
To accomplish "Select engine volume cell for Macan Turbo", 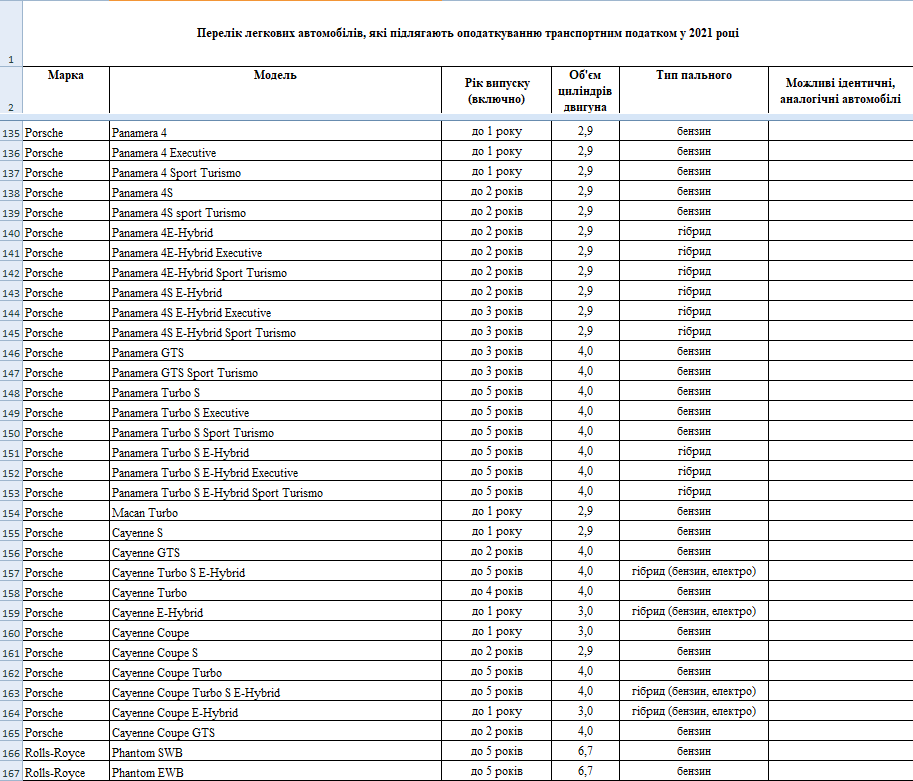I will pos(585,512).
